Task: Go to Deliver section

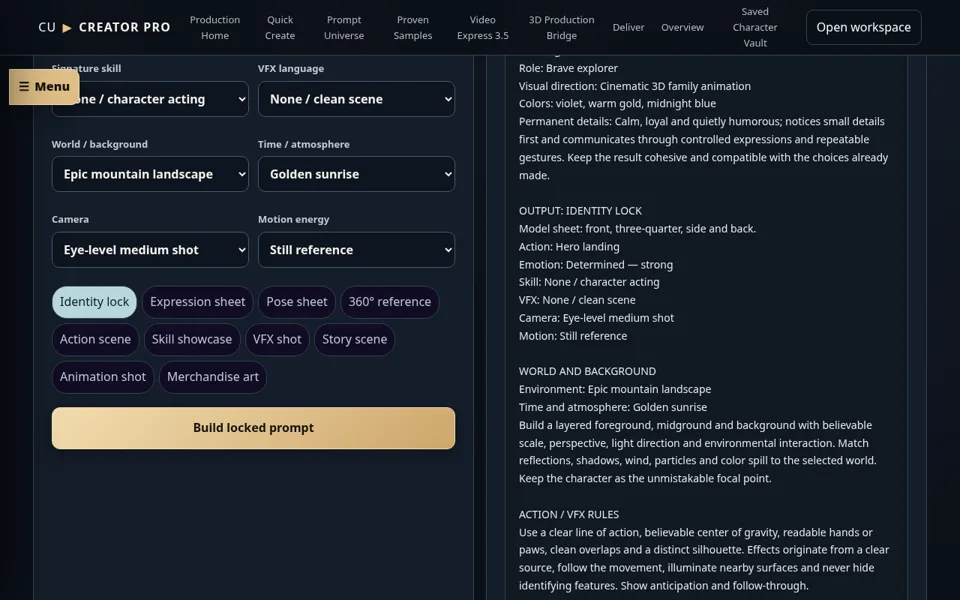Action: coord(628,28)
